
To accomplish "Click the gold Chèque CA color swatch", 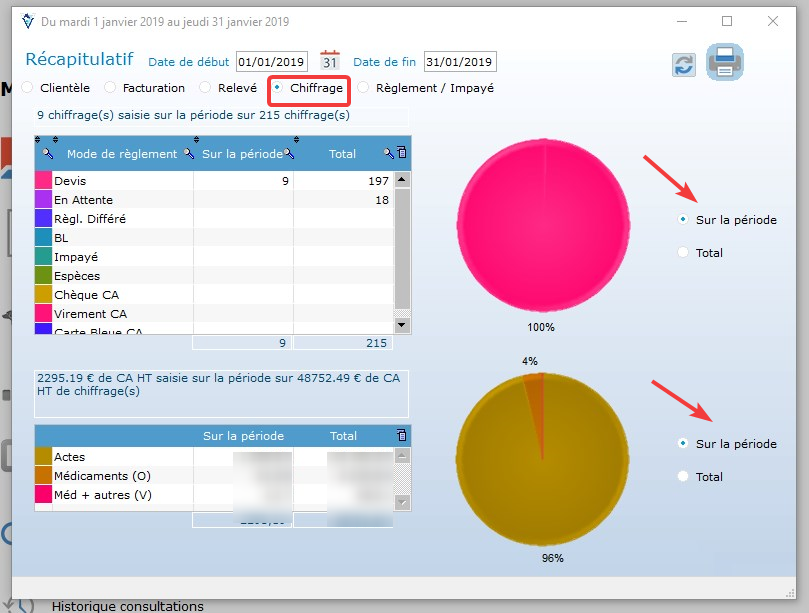I will click(x=43, y=294).
